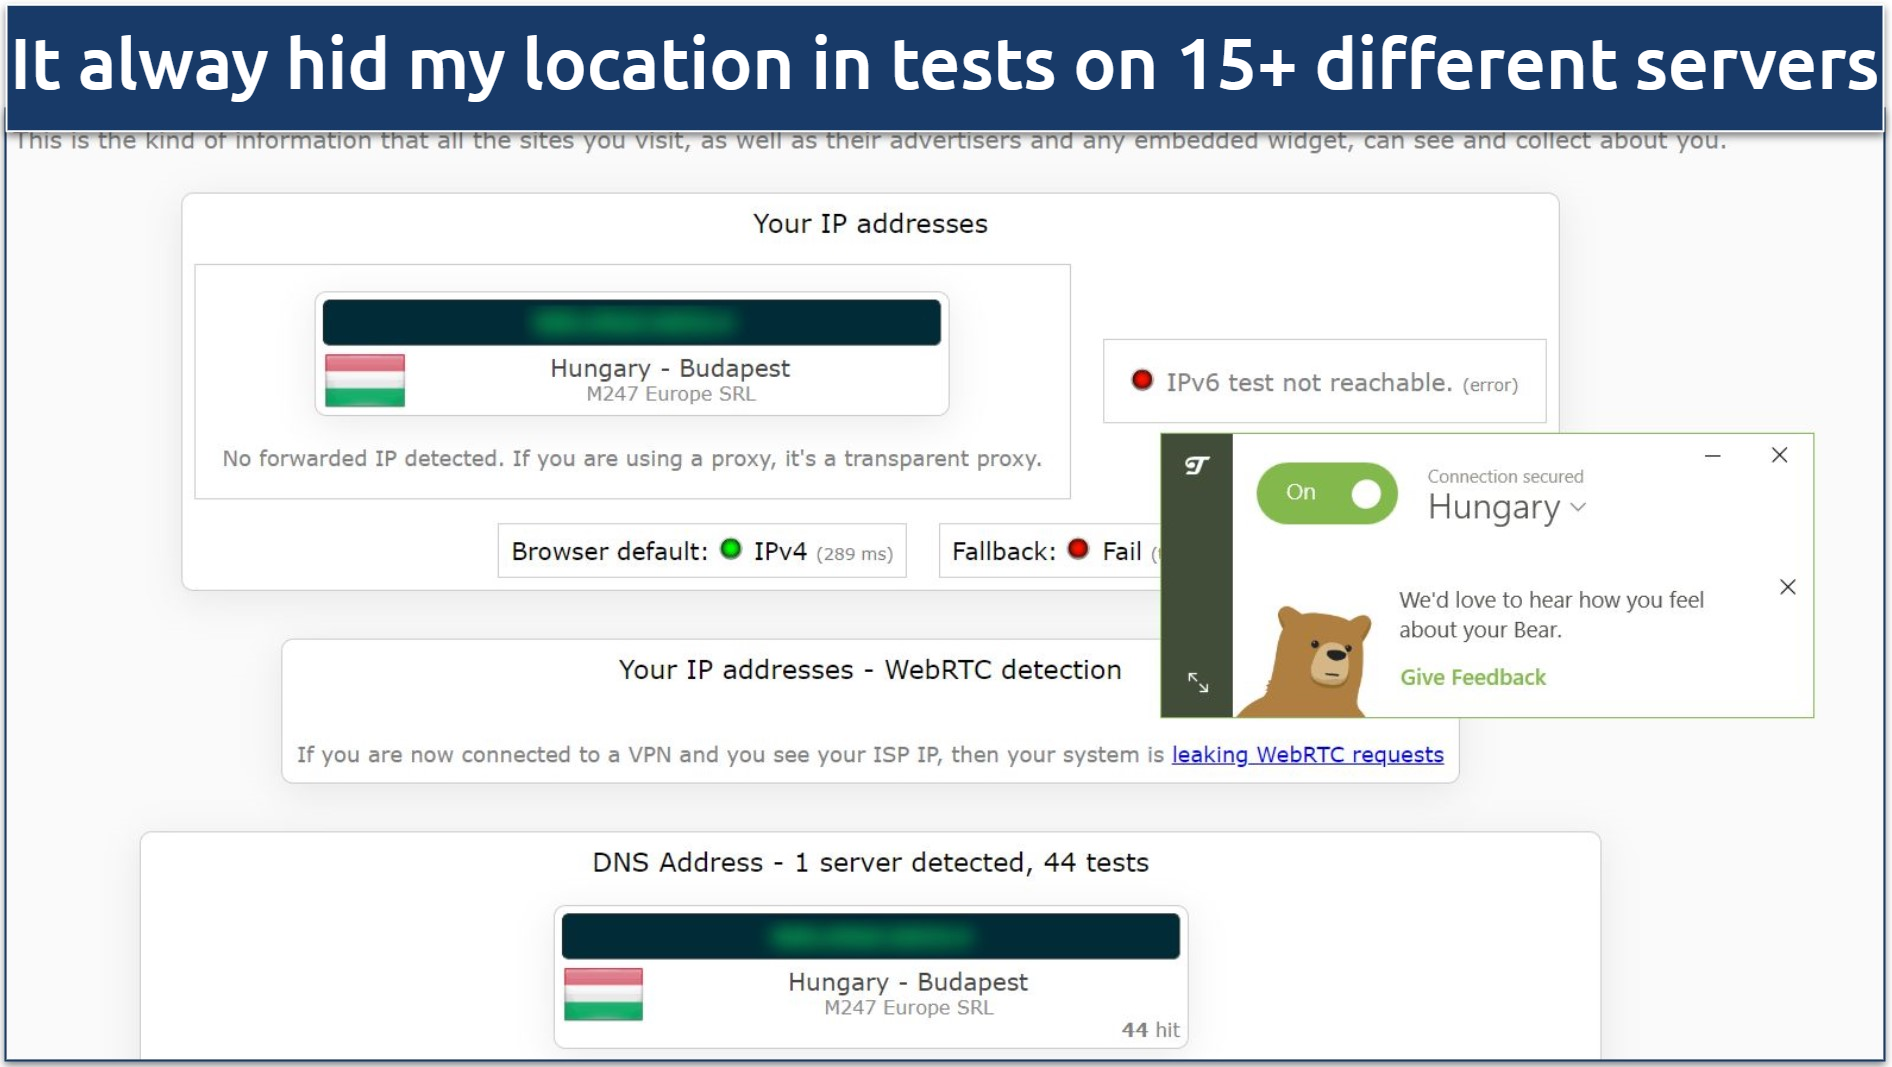Click the blurred IP address bar above Budapest

[631, 323]
